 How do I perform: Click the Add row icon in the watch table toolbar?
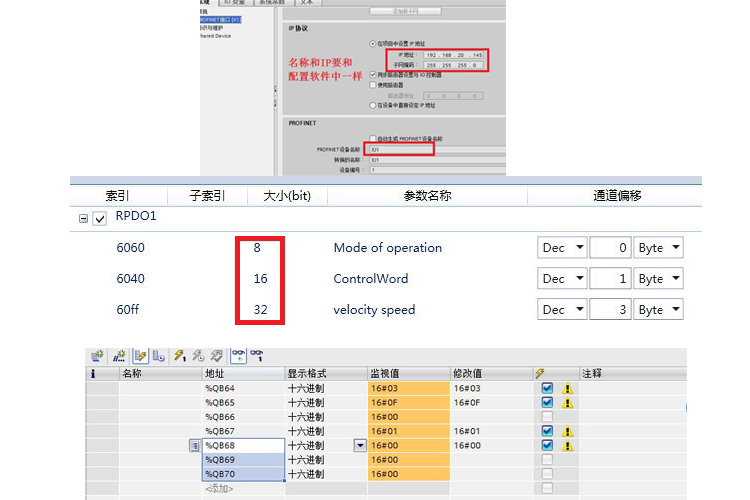pos(119,356)
